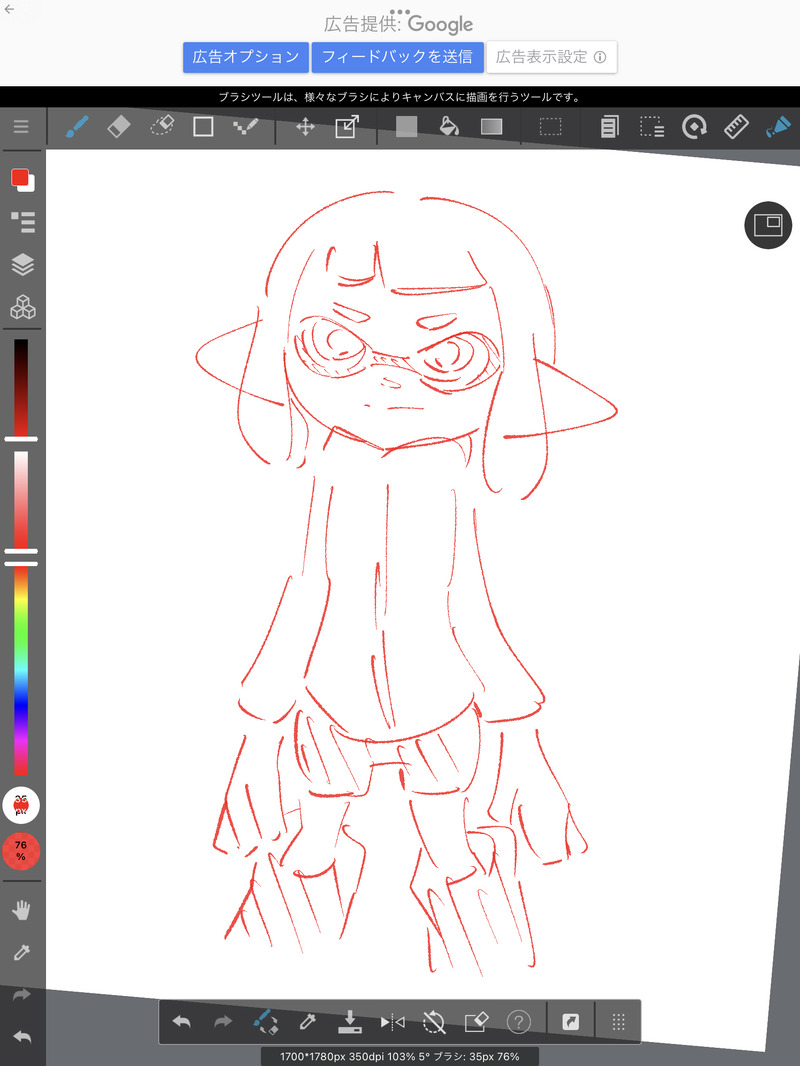The image size is (800, 1066).
Task: Select the dashed rectangle selection tool
Action: pyautogui.click(x=551, y=126)
